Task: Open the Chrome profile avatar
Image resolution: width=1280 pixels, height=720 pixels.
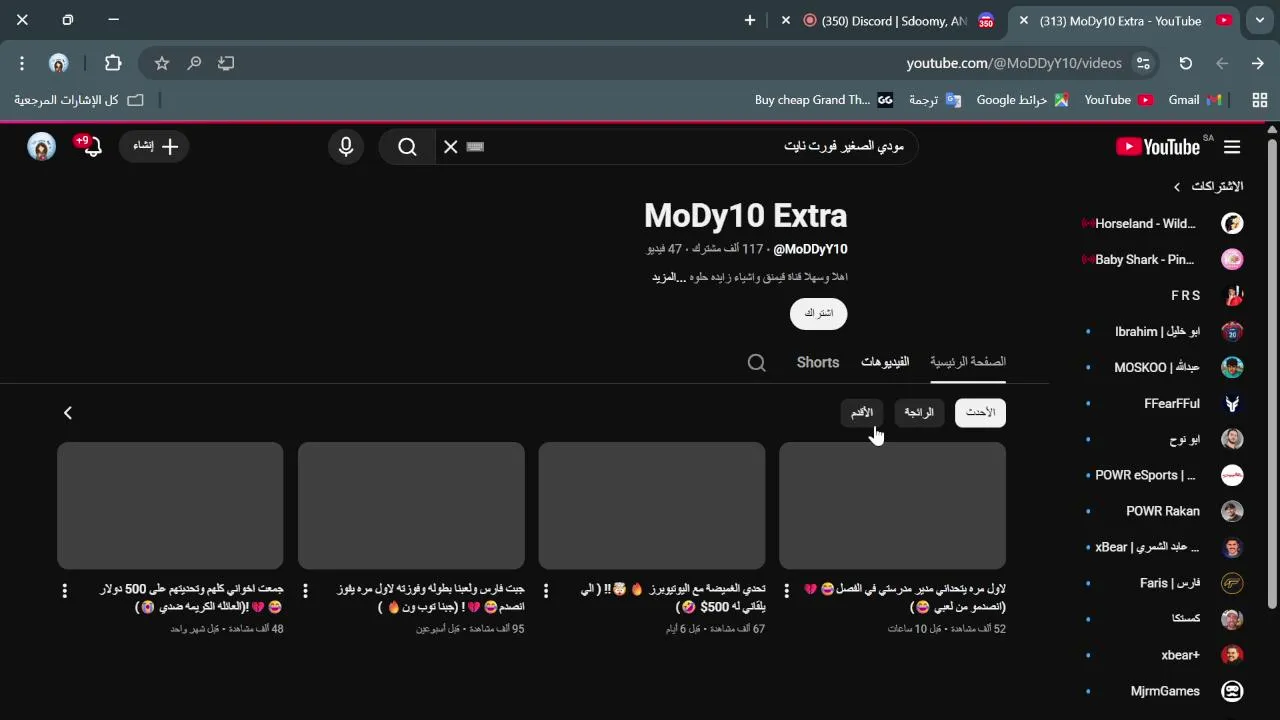Action: pos(59,63)
